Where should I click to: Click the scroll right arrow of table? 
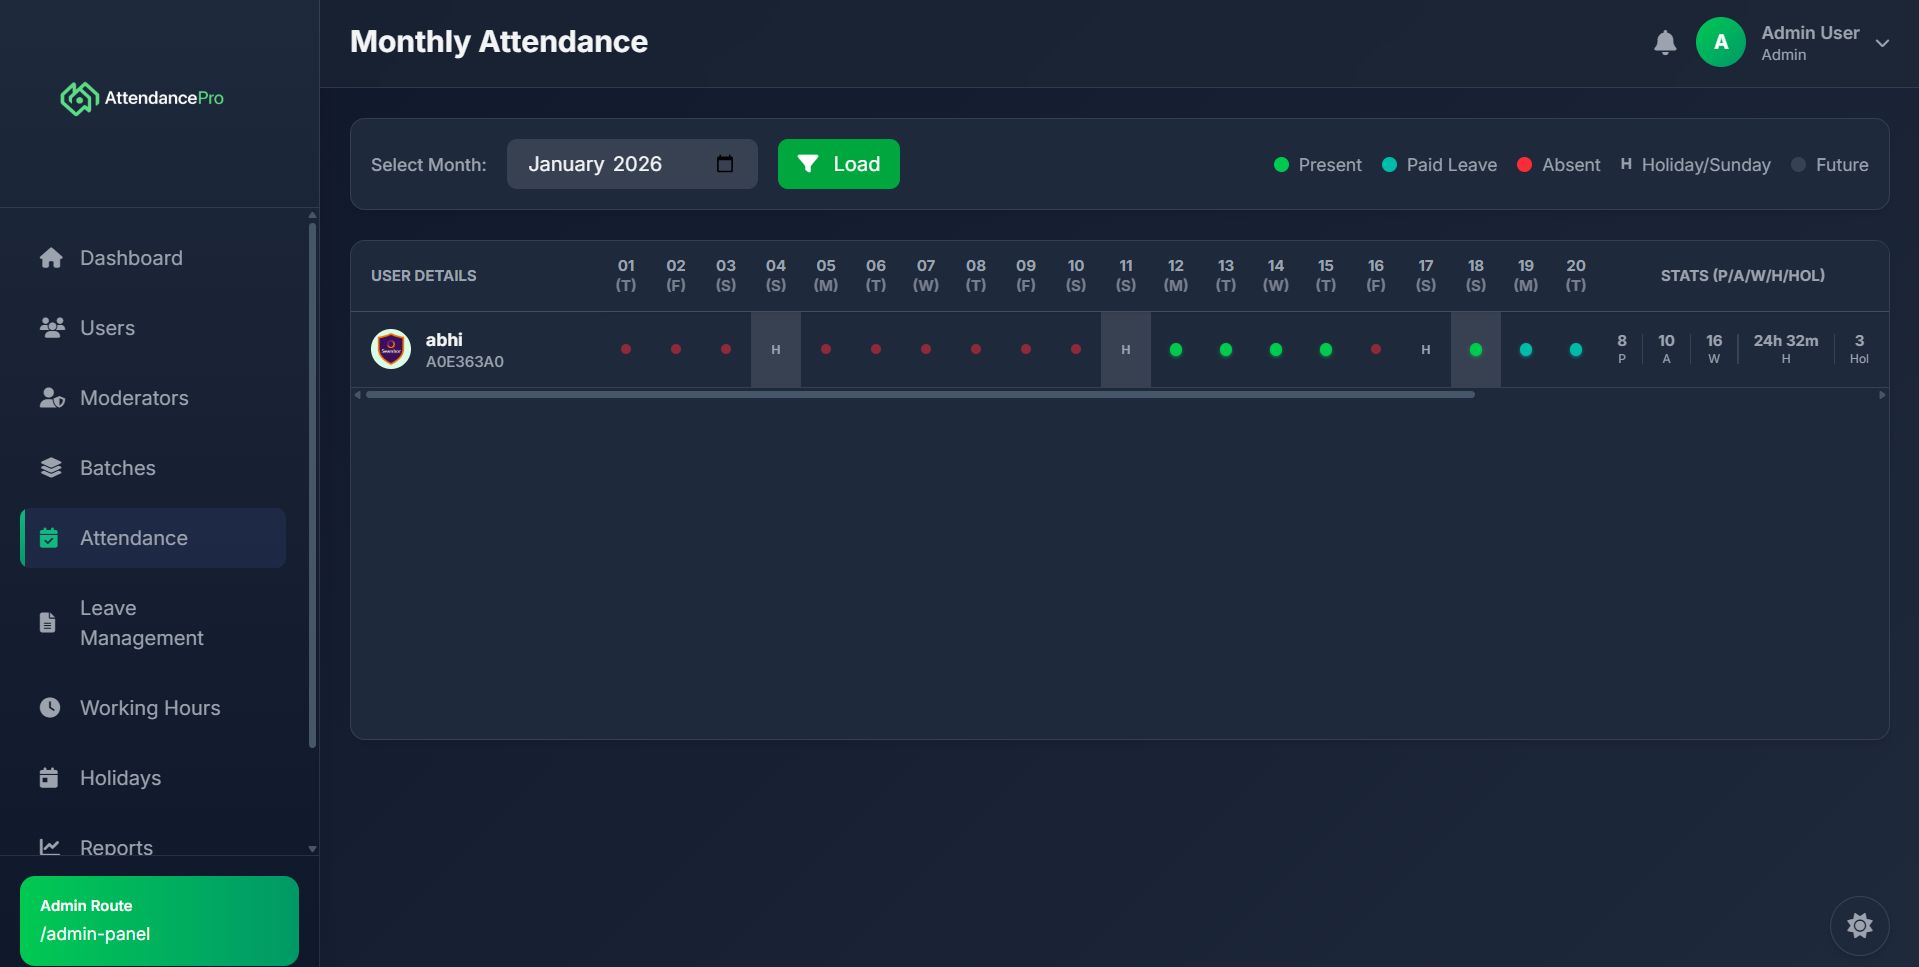tap(1882, 395)
